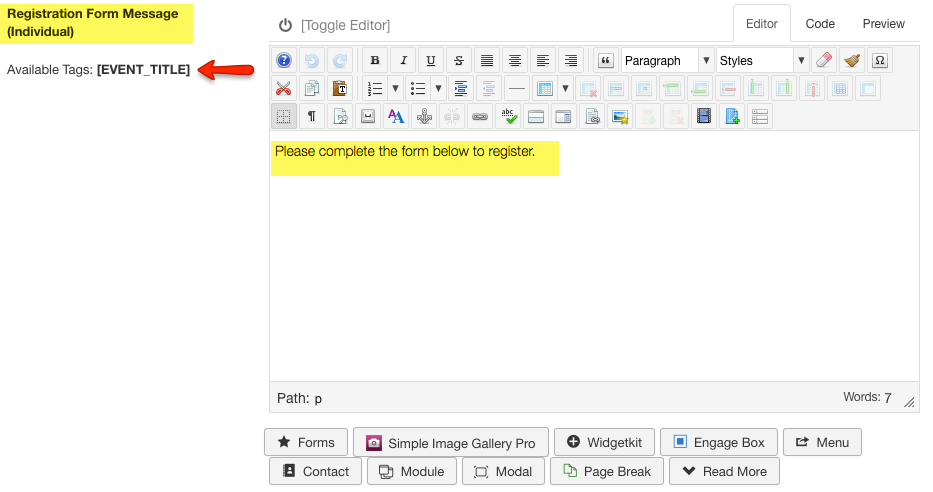Screen dimensions: 933x492
Task: Insert a numbered list
Action: coord(375,89)
